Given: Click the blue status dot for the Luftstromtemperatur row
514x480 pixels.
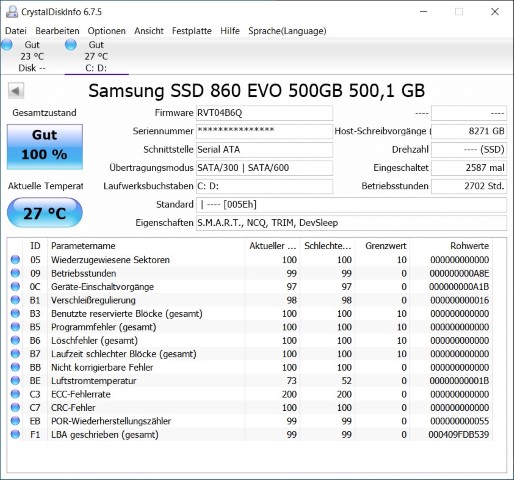Looking at the screenshot, I should [15, 381].
